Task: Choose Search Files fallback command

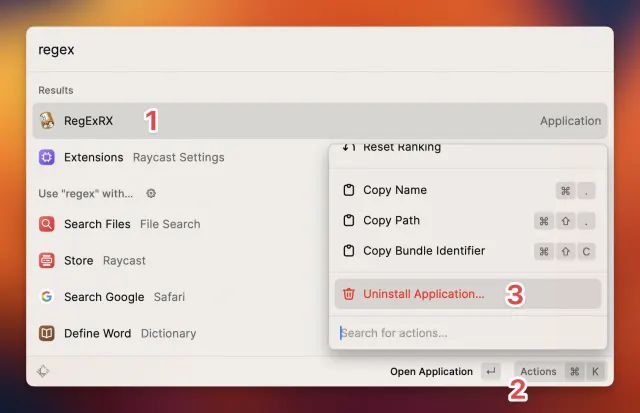Action: (180, 224)
